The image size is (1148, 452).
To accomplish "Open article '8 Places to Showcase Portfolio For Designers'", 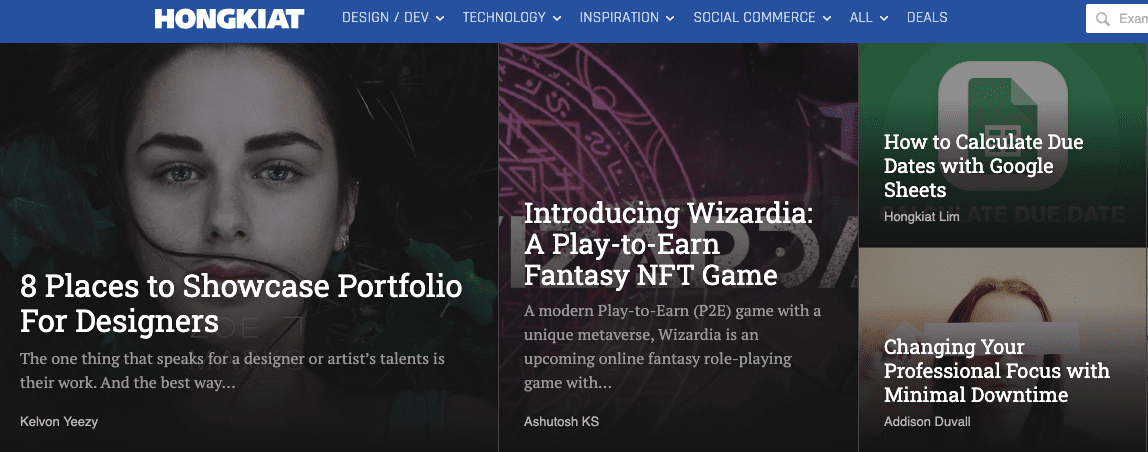I will (241, 304).
